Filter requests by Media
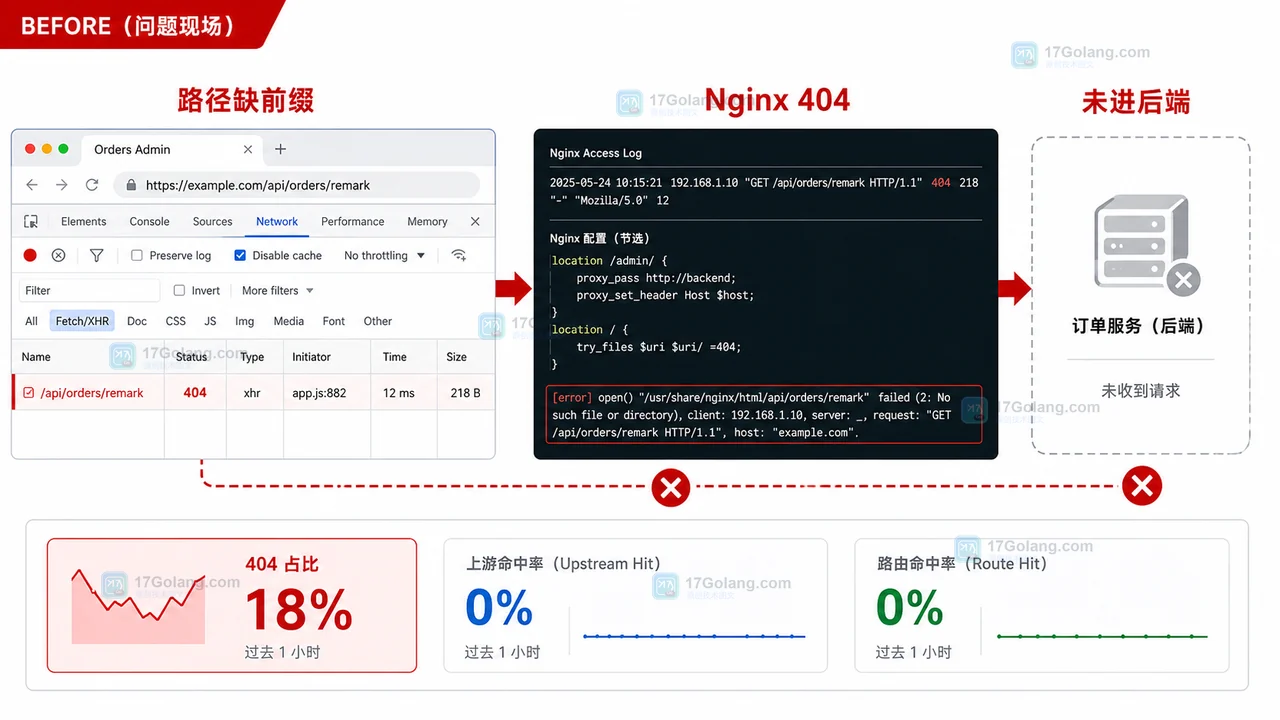This screenshot has height=720, width=1280. tap(288, 321)
